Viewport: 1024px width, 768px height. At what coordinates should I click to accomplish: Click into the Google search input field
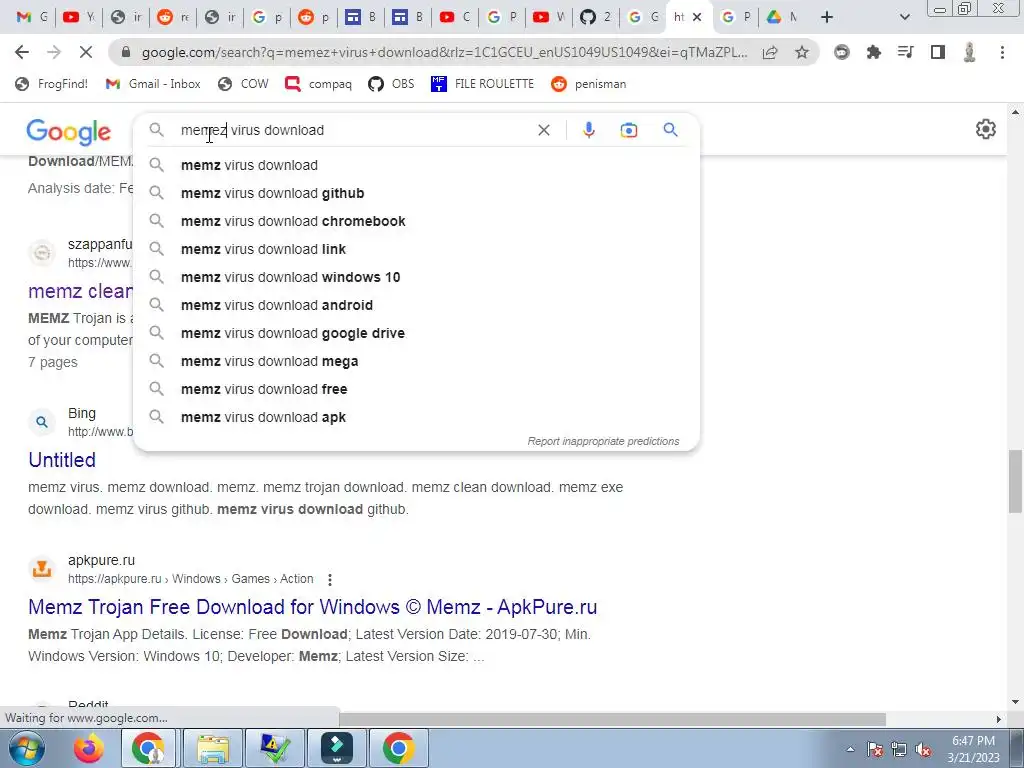(353, 130)
